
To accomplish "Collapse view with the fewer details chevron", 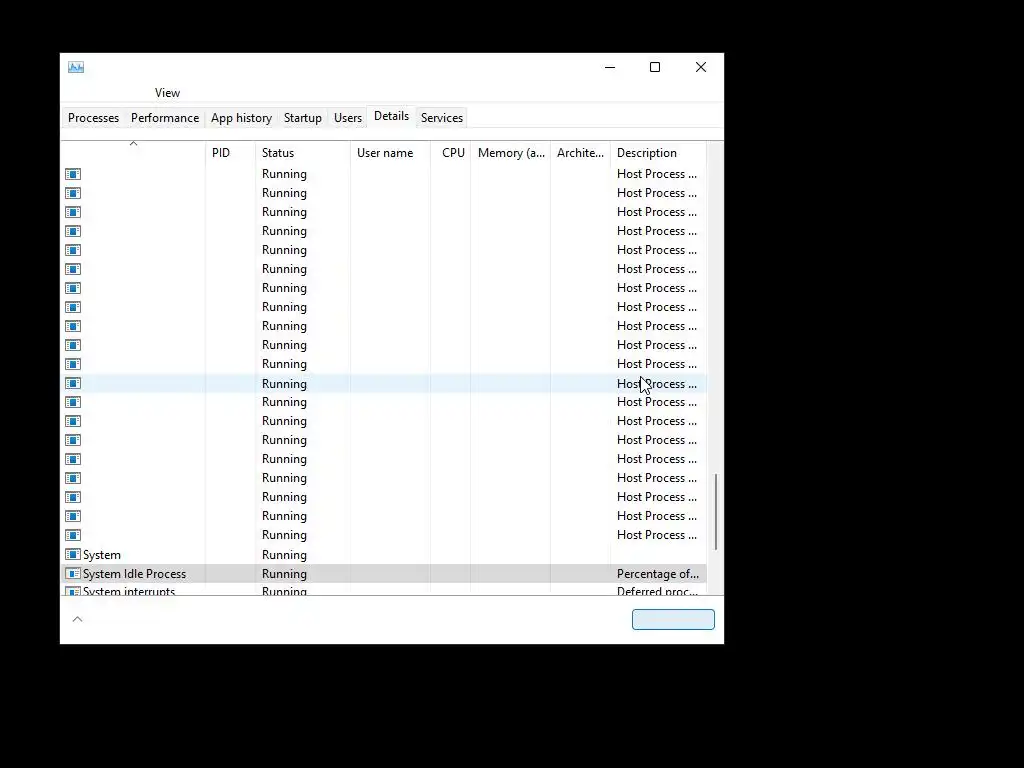I will click(x=78, y=619).
